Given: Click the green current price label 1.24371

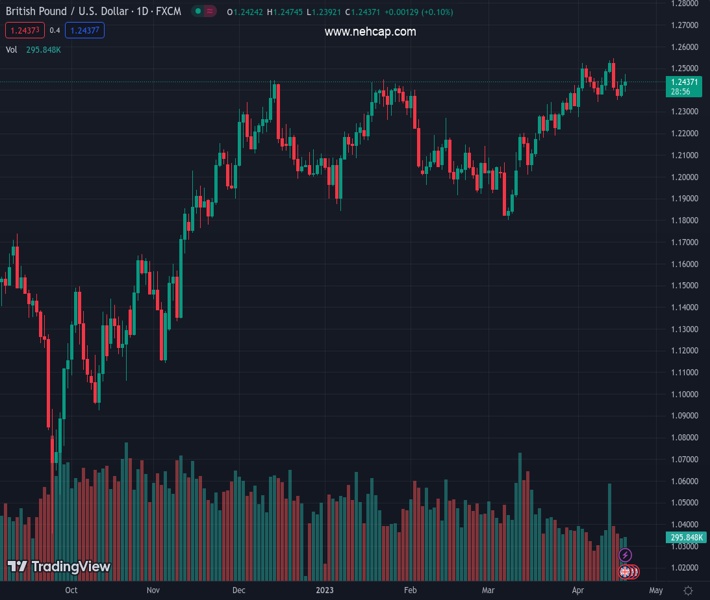Looking at the screenshot, I should (685, 81).
